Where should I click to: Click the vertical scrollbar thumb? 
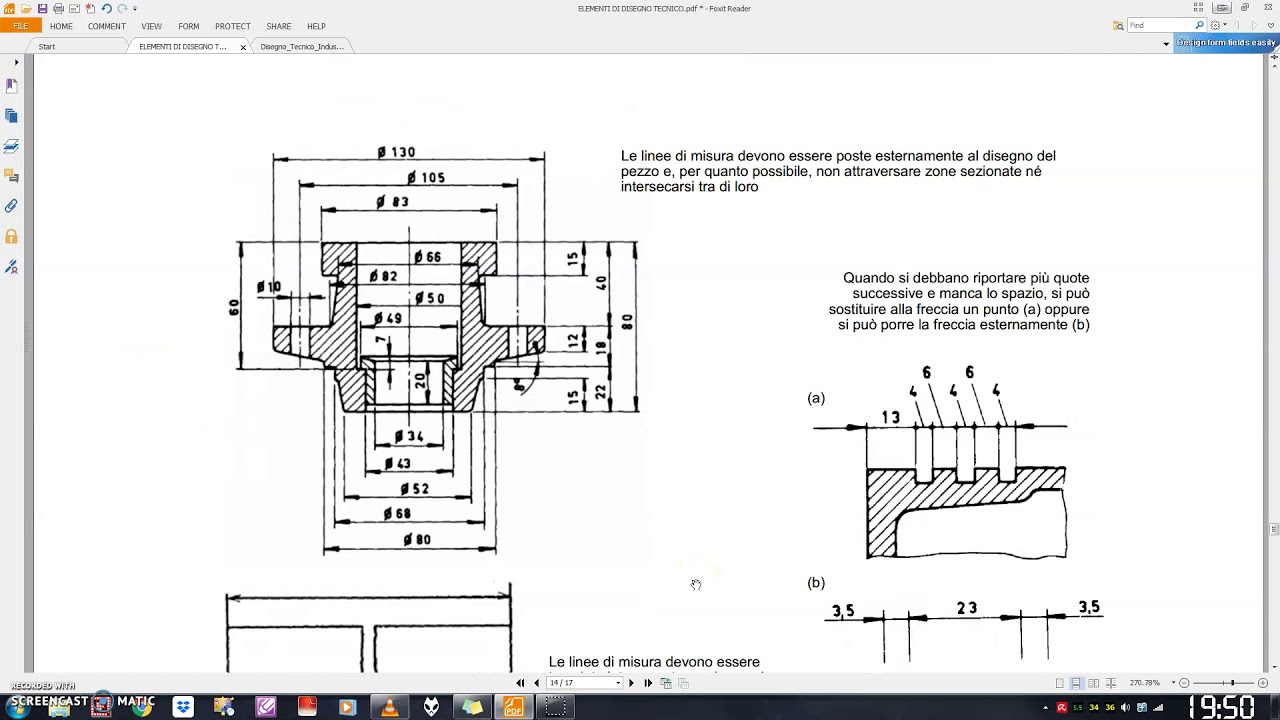coord(1274,529)
